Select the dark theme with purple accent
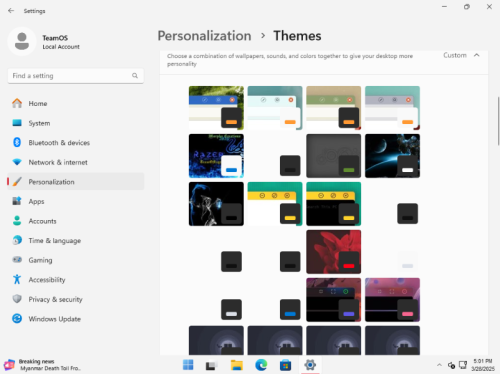Image resolution: width=500 pixels, height=374 pixels. 333,300
